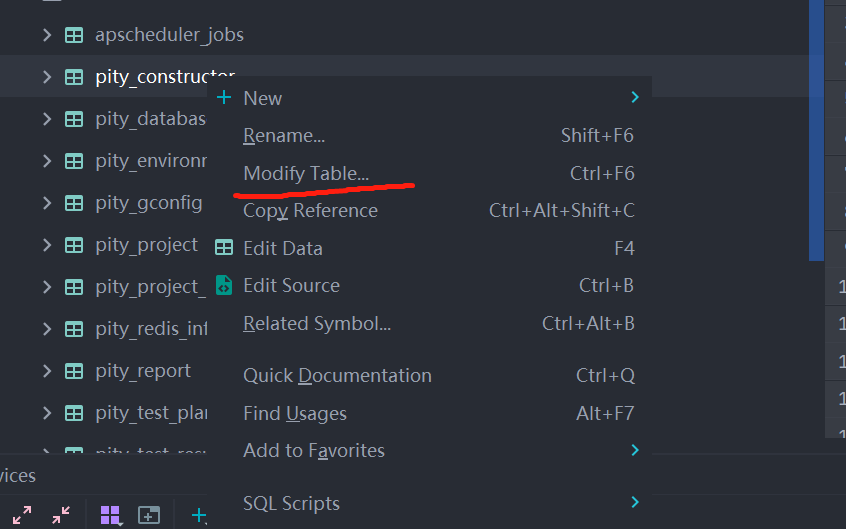Expand the pity_constructor table node

point(46,77)
